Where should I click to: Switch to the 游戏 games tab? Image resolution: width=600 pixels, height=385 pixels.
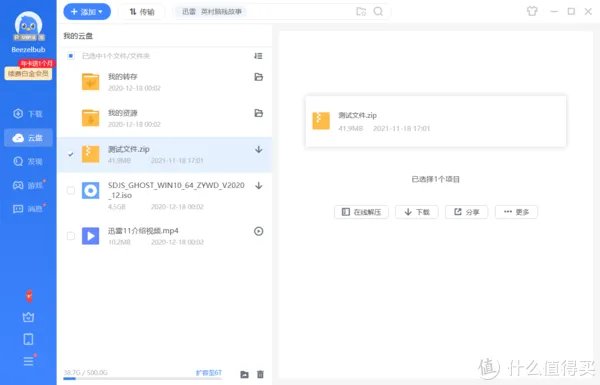(28, 185)
